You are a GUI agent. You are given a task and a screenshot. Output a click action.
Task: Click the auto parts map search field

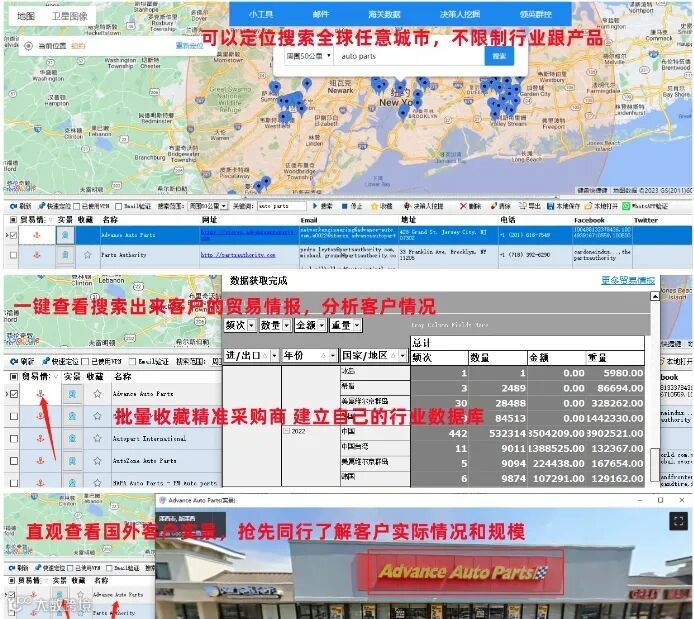click(409, 56)
